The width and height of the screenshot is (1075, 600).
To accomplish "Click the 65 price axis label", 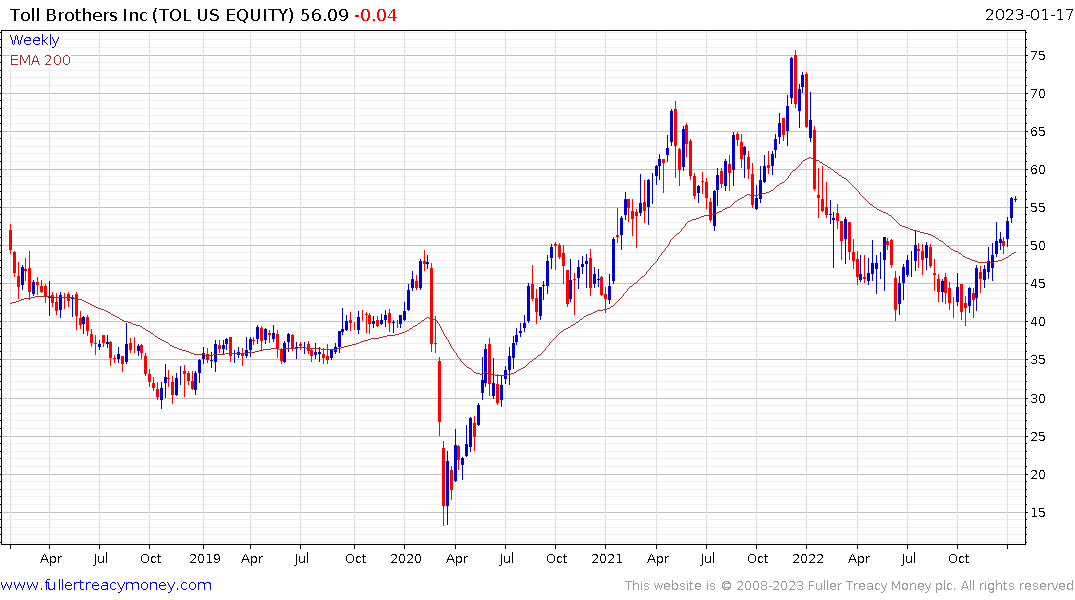I will click(1038, 132).
